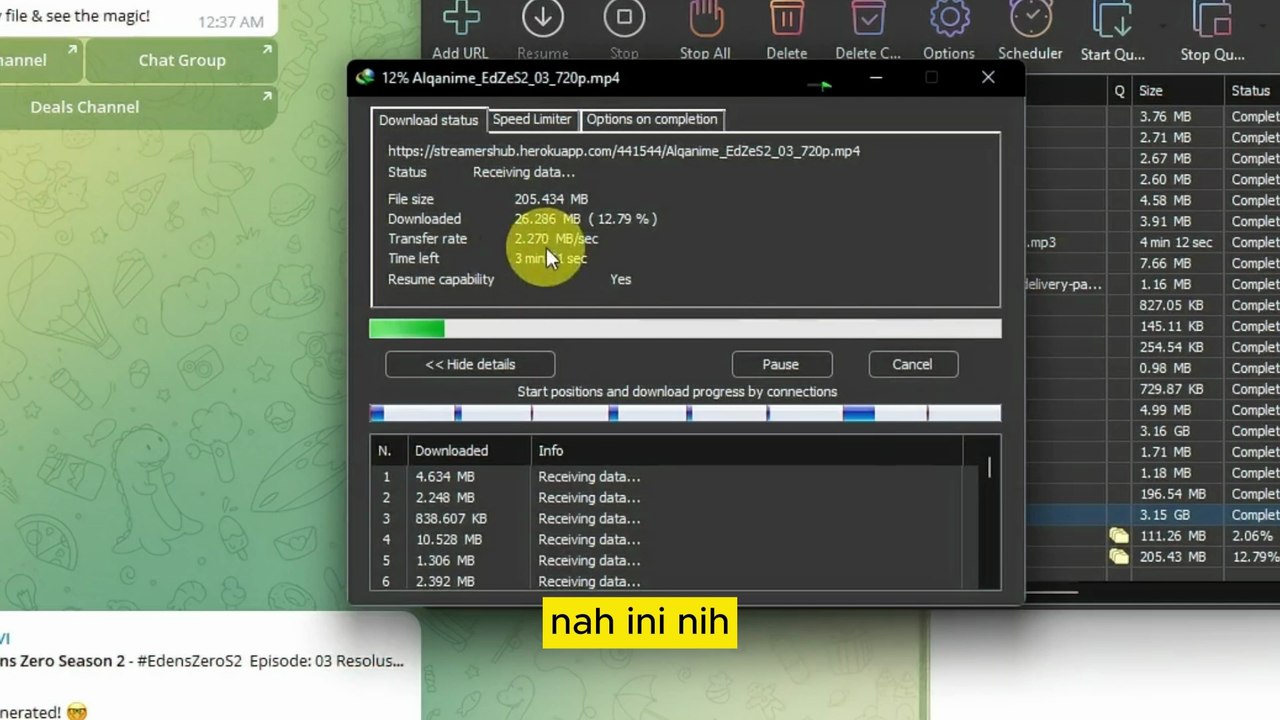Click the green overall download progress bar
Screen dimensions: 1280x720
(x=685, y=328)
